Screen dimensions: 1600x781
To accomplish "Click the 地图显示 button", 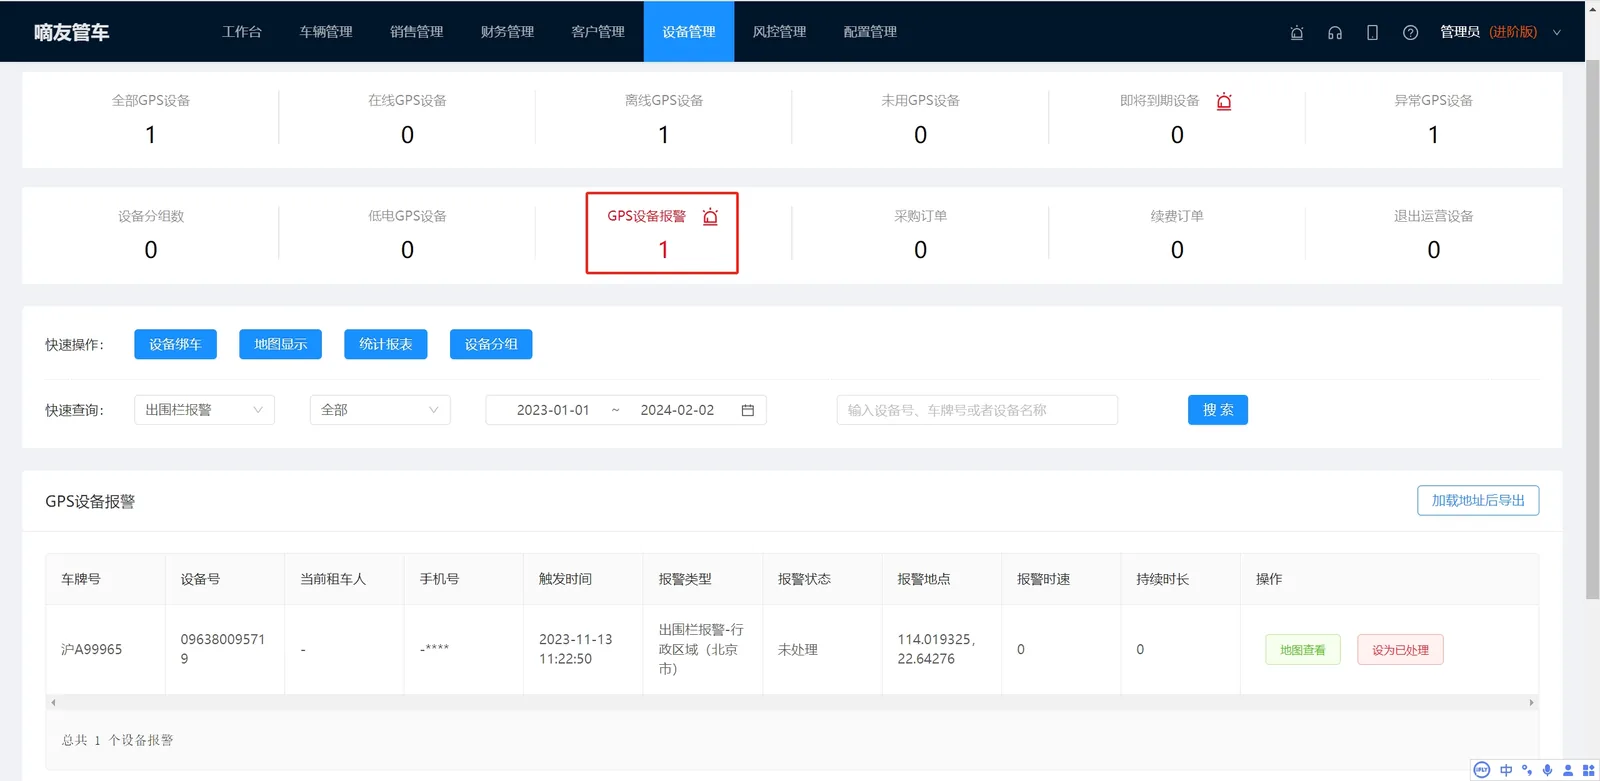I will click(280, 344).
